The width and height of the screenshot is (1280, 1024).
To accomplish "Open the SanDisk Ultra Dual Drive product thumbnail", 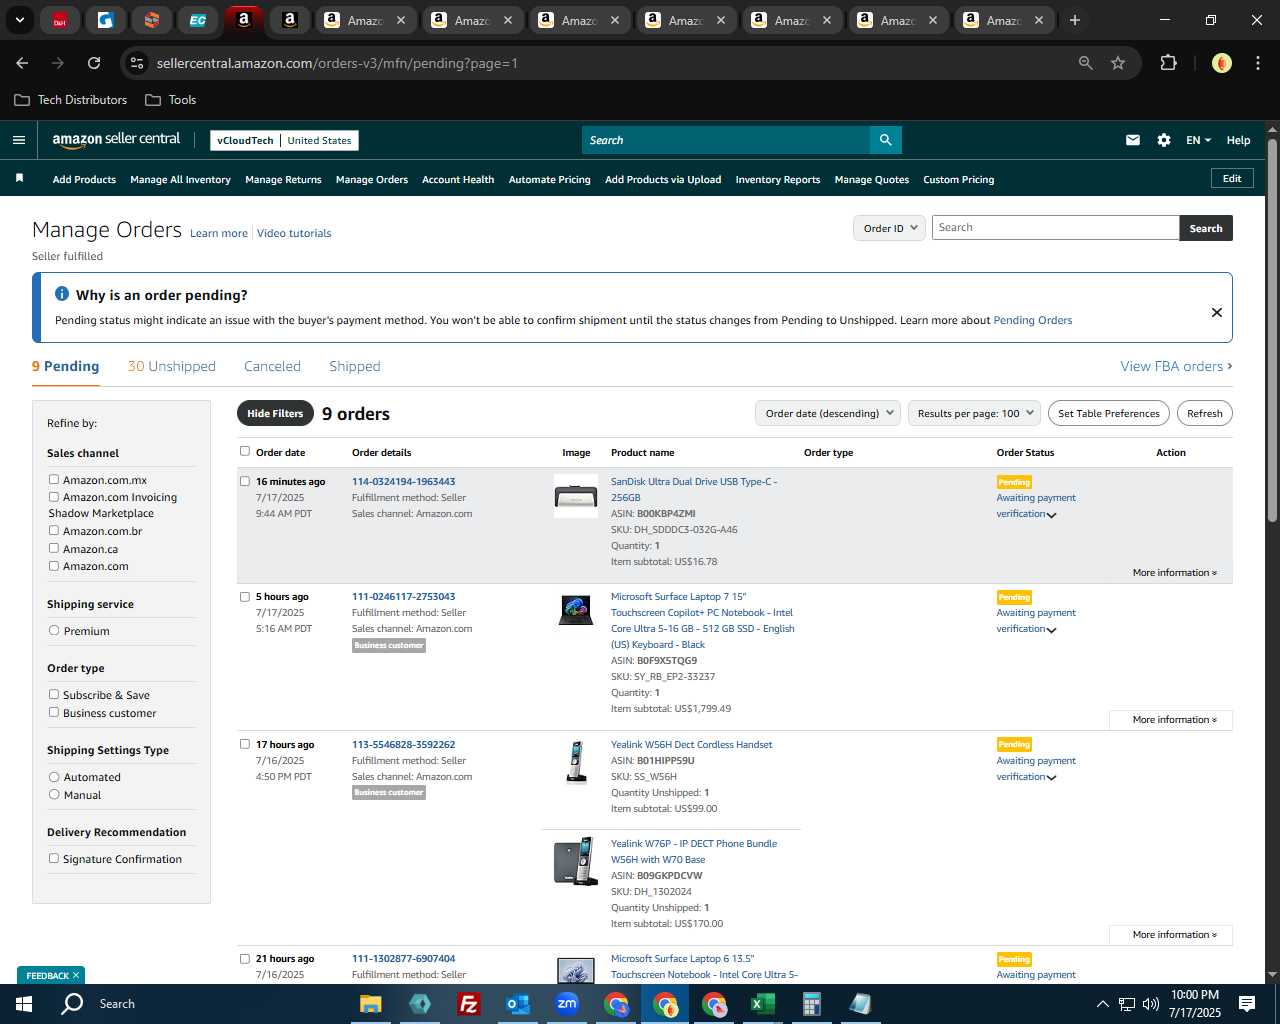I will [576, 496].
